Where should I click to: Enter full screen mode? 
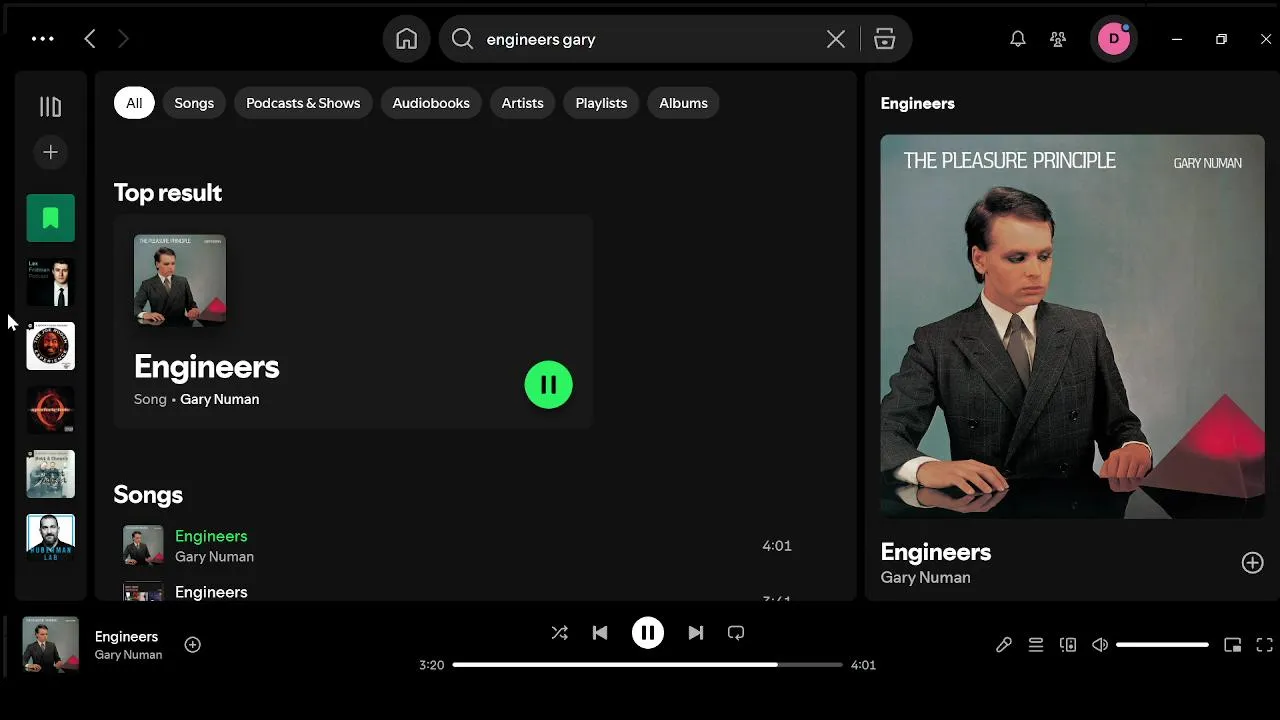1265,645
